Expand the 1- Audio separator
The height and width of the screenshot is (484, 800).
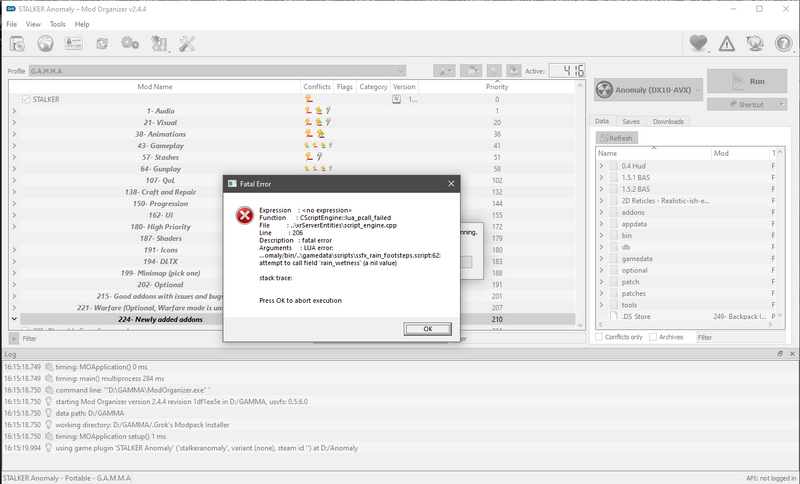[x=14, y=111]
